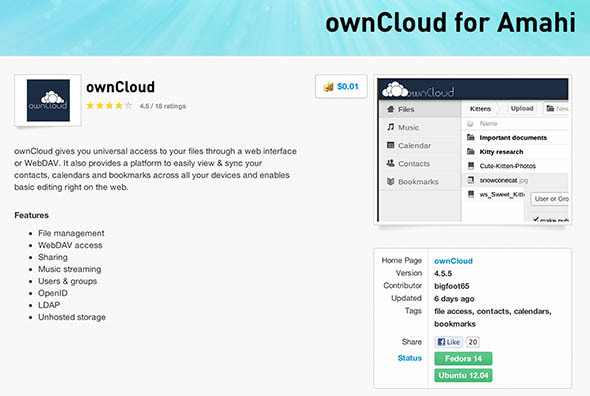Viewport: 590px width, 396px height.
Task: Click file icon beside ws_Sweet_Kitt
Action: tap(471, 194)
